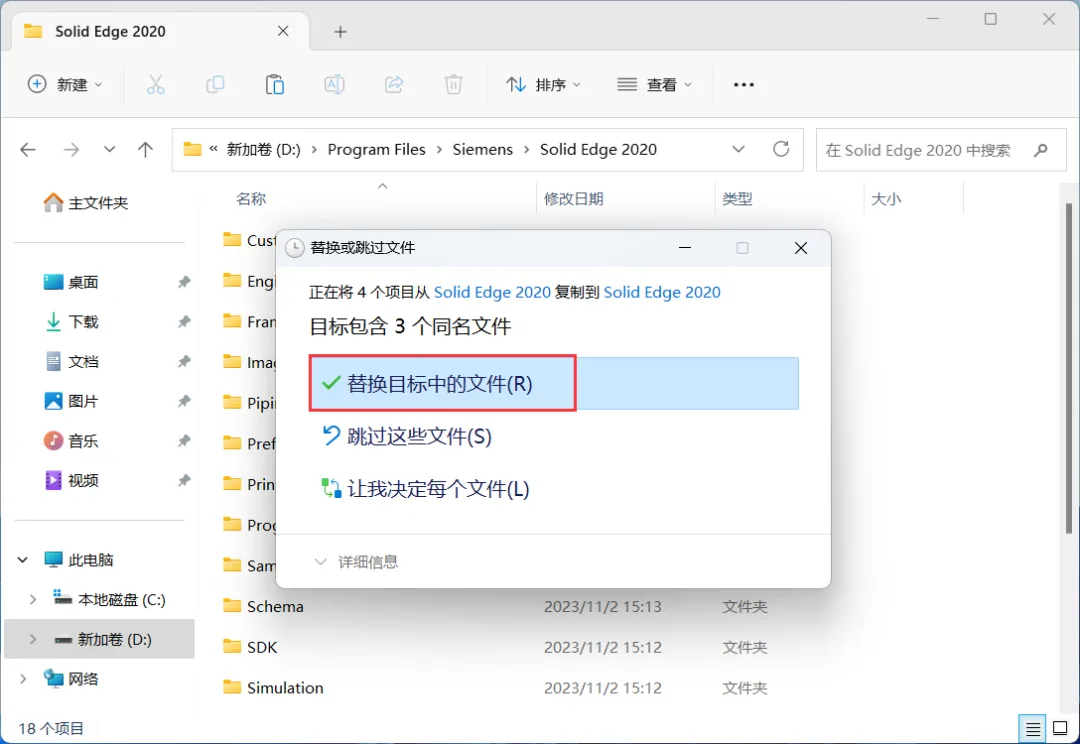Screen dimensions: 1080x744
Task: Unpin 图片 from quick access
Action: (184, 401)
